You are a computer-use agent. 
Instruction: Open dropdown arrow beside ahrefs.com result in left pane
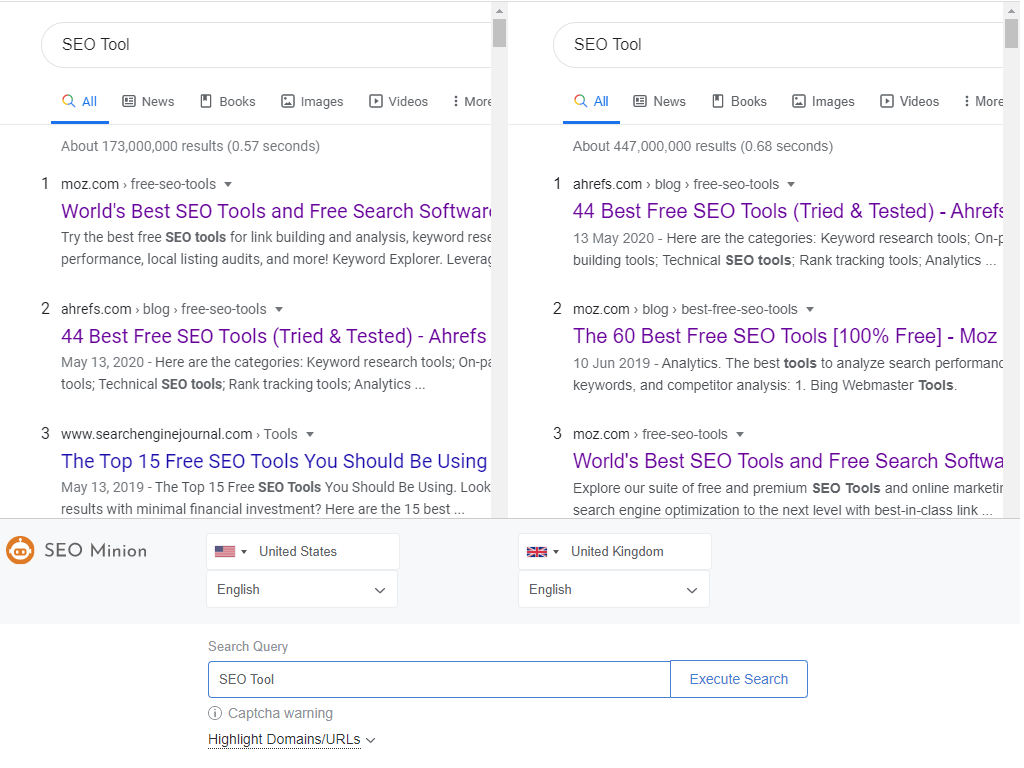pyautogui.click(x=279, y=310)
